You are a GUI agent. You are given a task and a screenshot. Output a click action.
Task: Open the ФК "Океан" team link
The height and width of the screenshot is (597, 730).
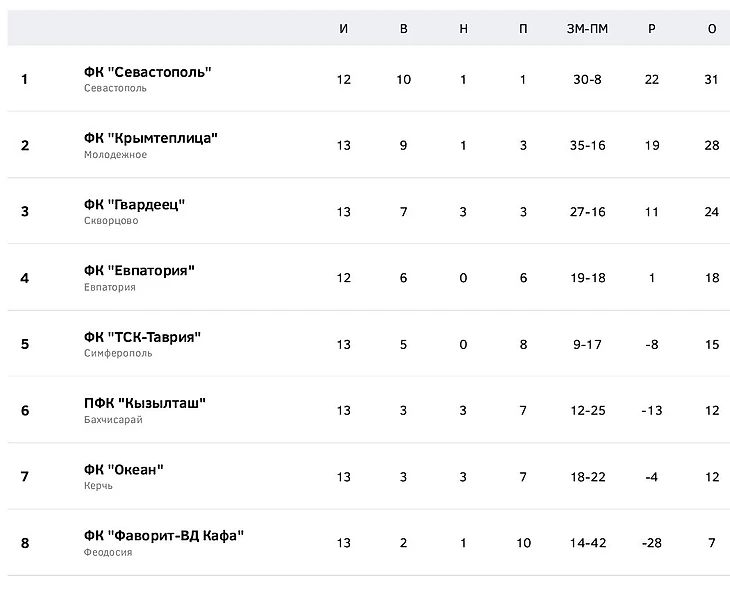tap(124, 470)
